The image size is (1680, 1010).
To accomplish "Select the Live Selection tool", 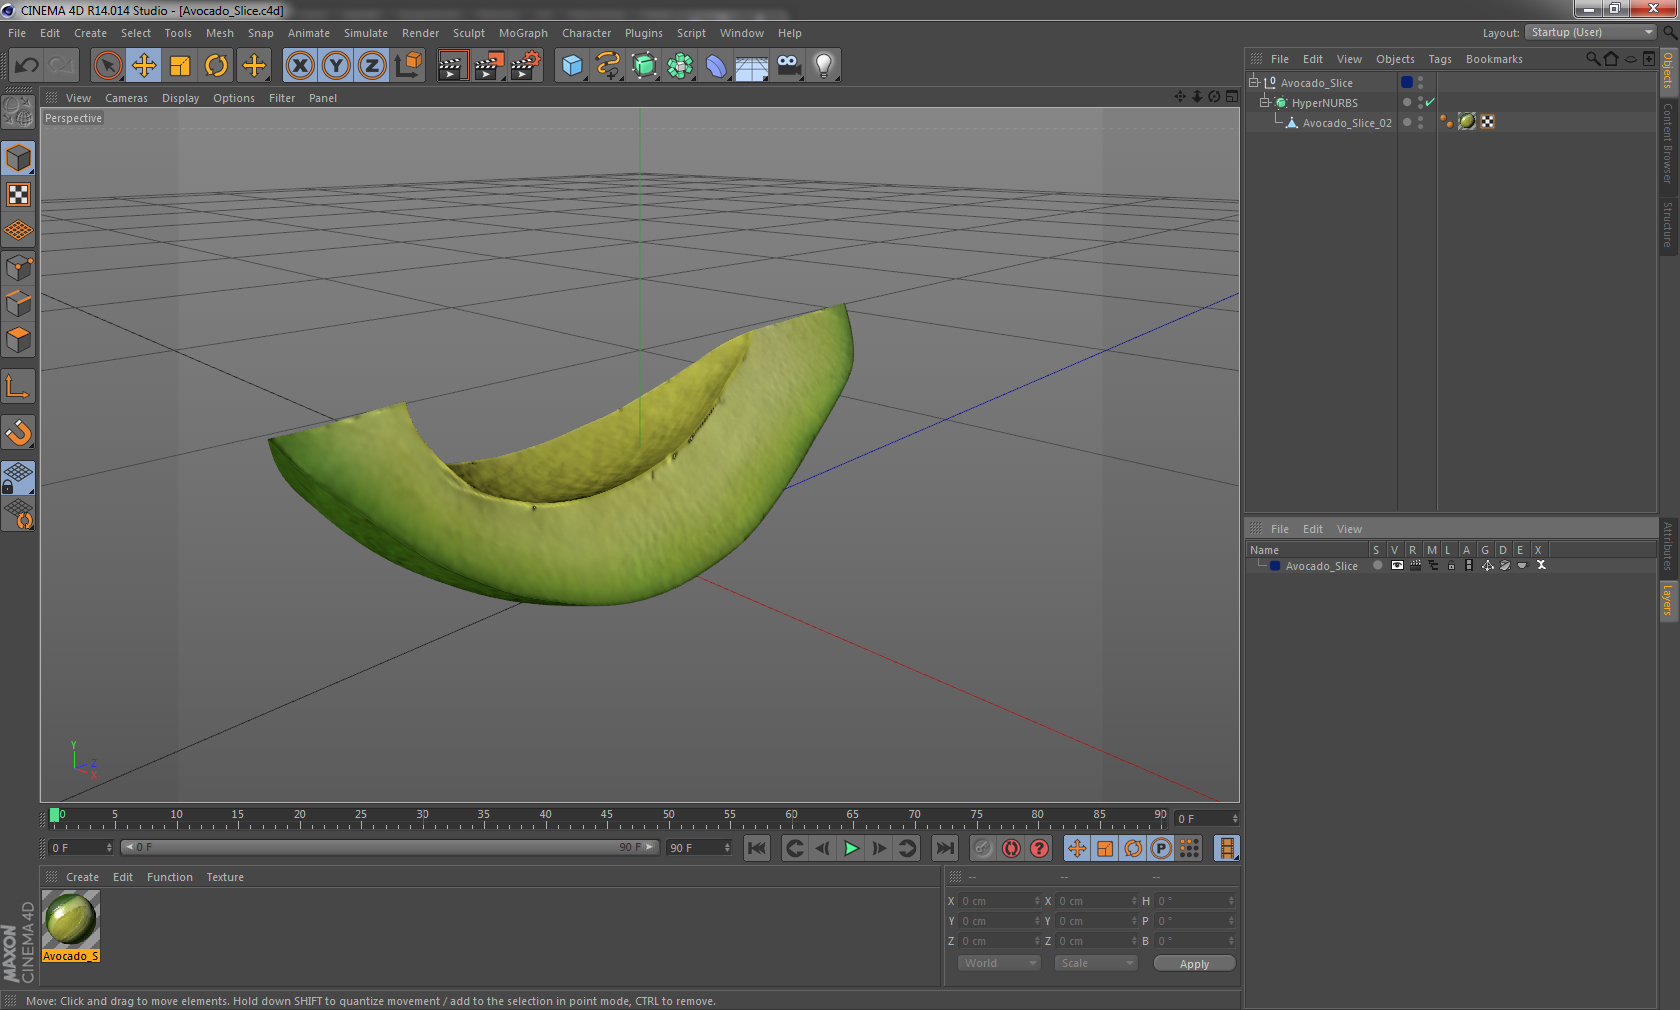I will [x=107, y=66].
